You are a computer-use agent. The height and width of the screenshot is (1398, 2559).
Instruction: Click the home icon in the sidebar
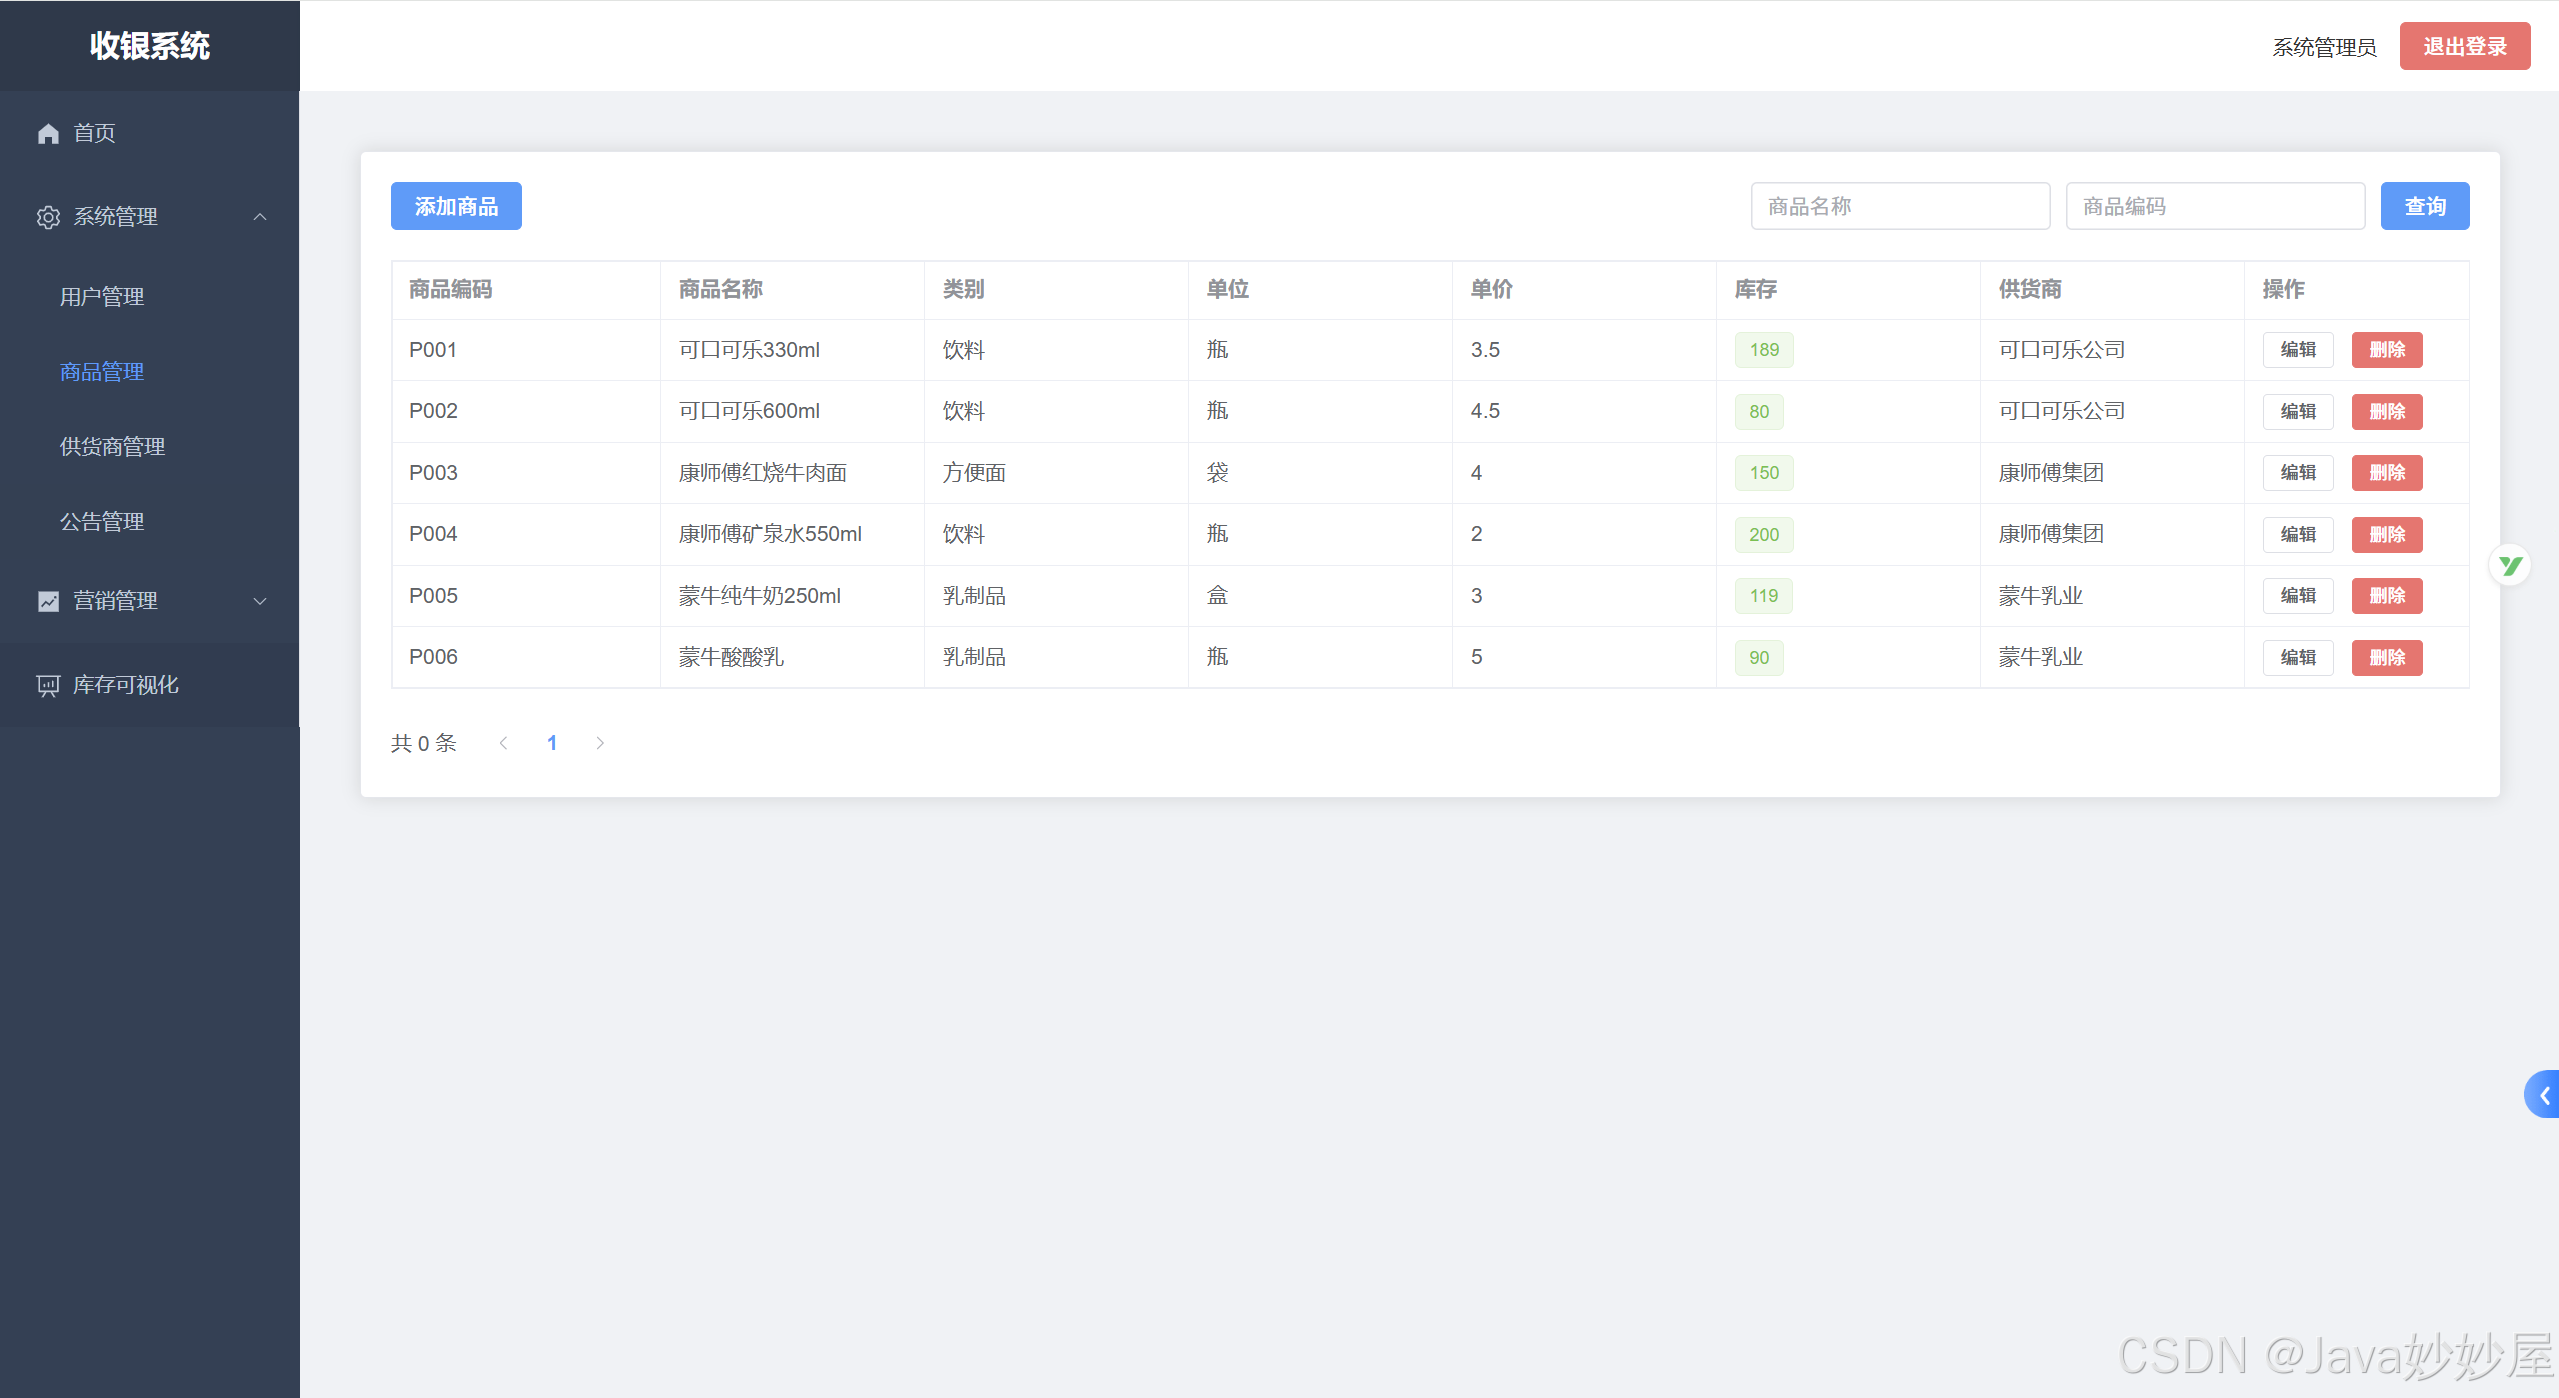(48, 133)
